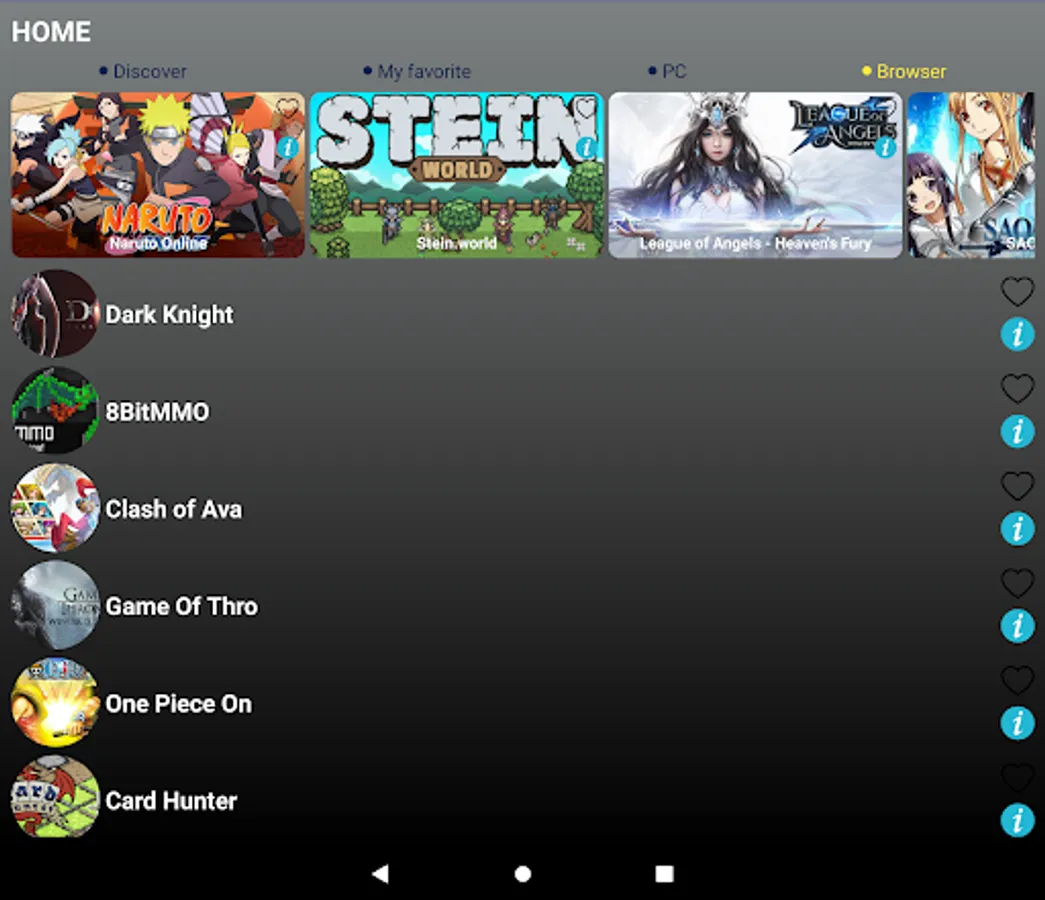1045x900 pixels.
Task: Open info for the Naruto Online card
Action: [290, 148]
